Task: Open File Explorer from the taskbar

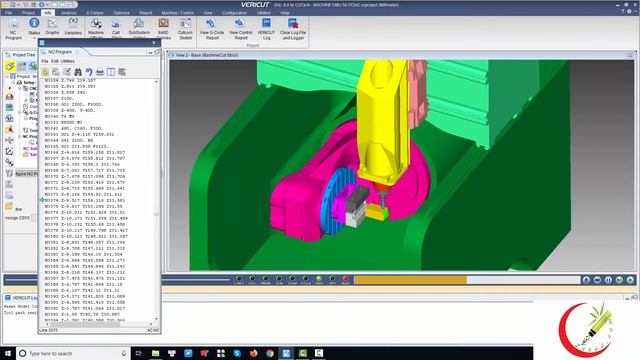Action: pyautogui.click(x=156, y=353)
